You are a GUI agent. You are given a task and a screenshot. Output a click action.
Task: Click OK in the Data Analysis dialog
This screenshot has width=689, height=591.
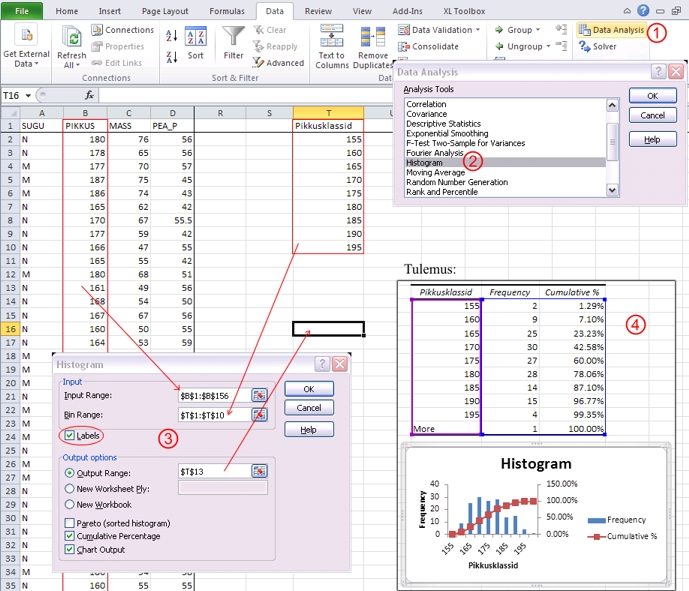pyautogui.click(x=653, y=95)
